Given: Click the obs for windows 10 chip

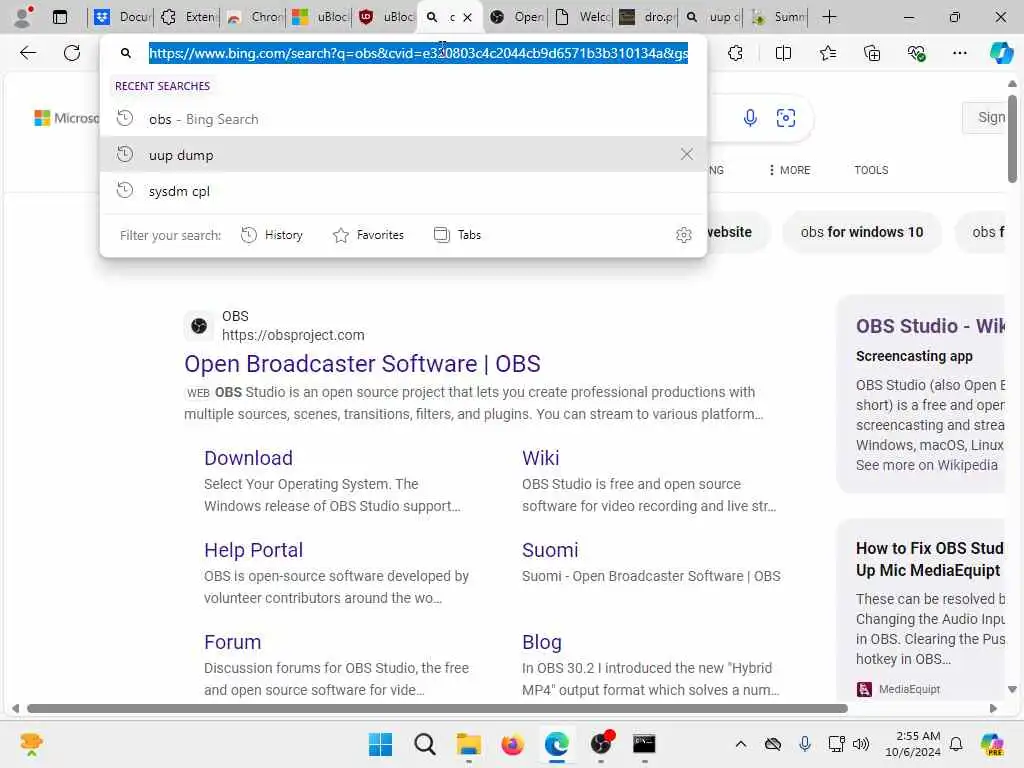Looking at the screenshot, I should 862,232.
